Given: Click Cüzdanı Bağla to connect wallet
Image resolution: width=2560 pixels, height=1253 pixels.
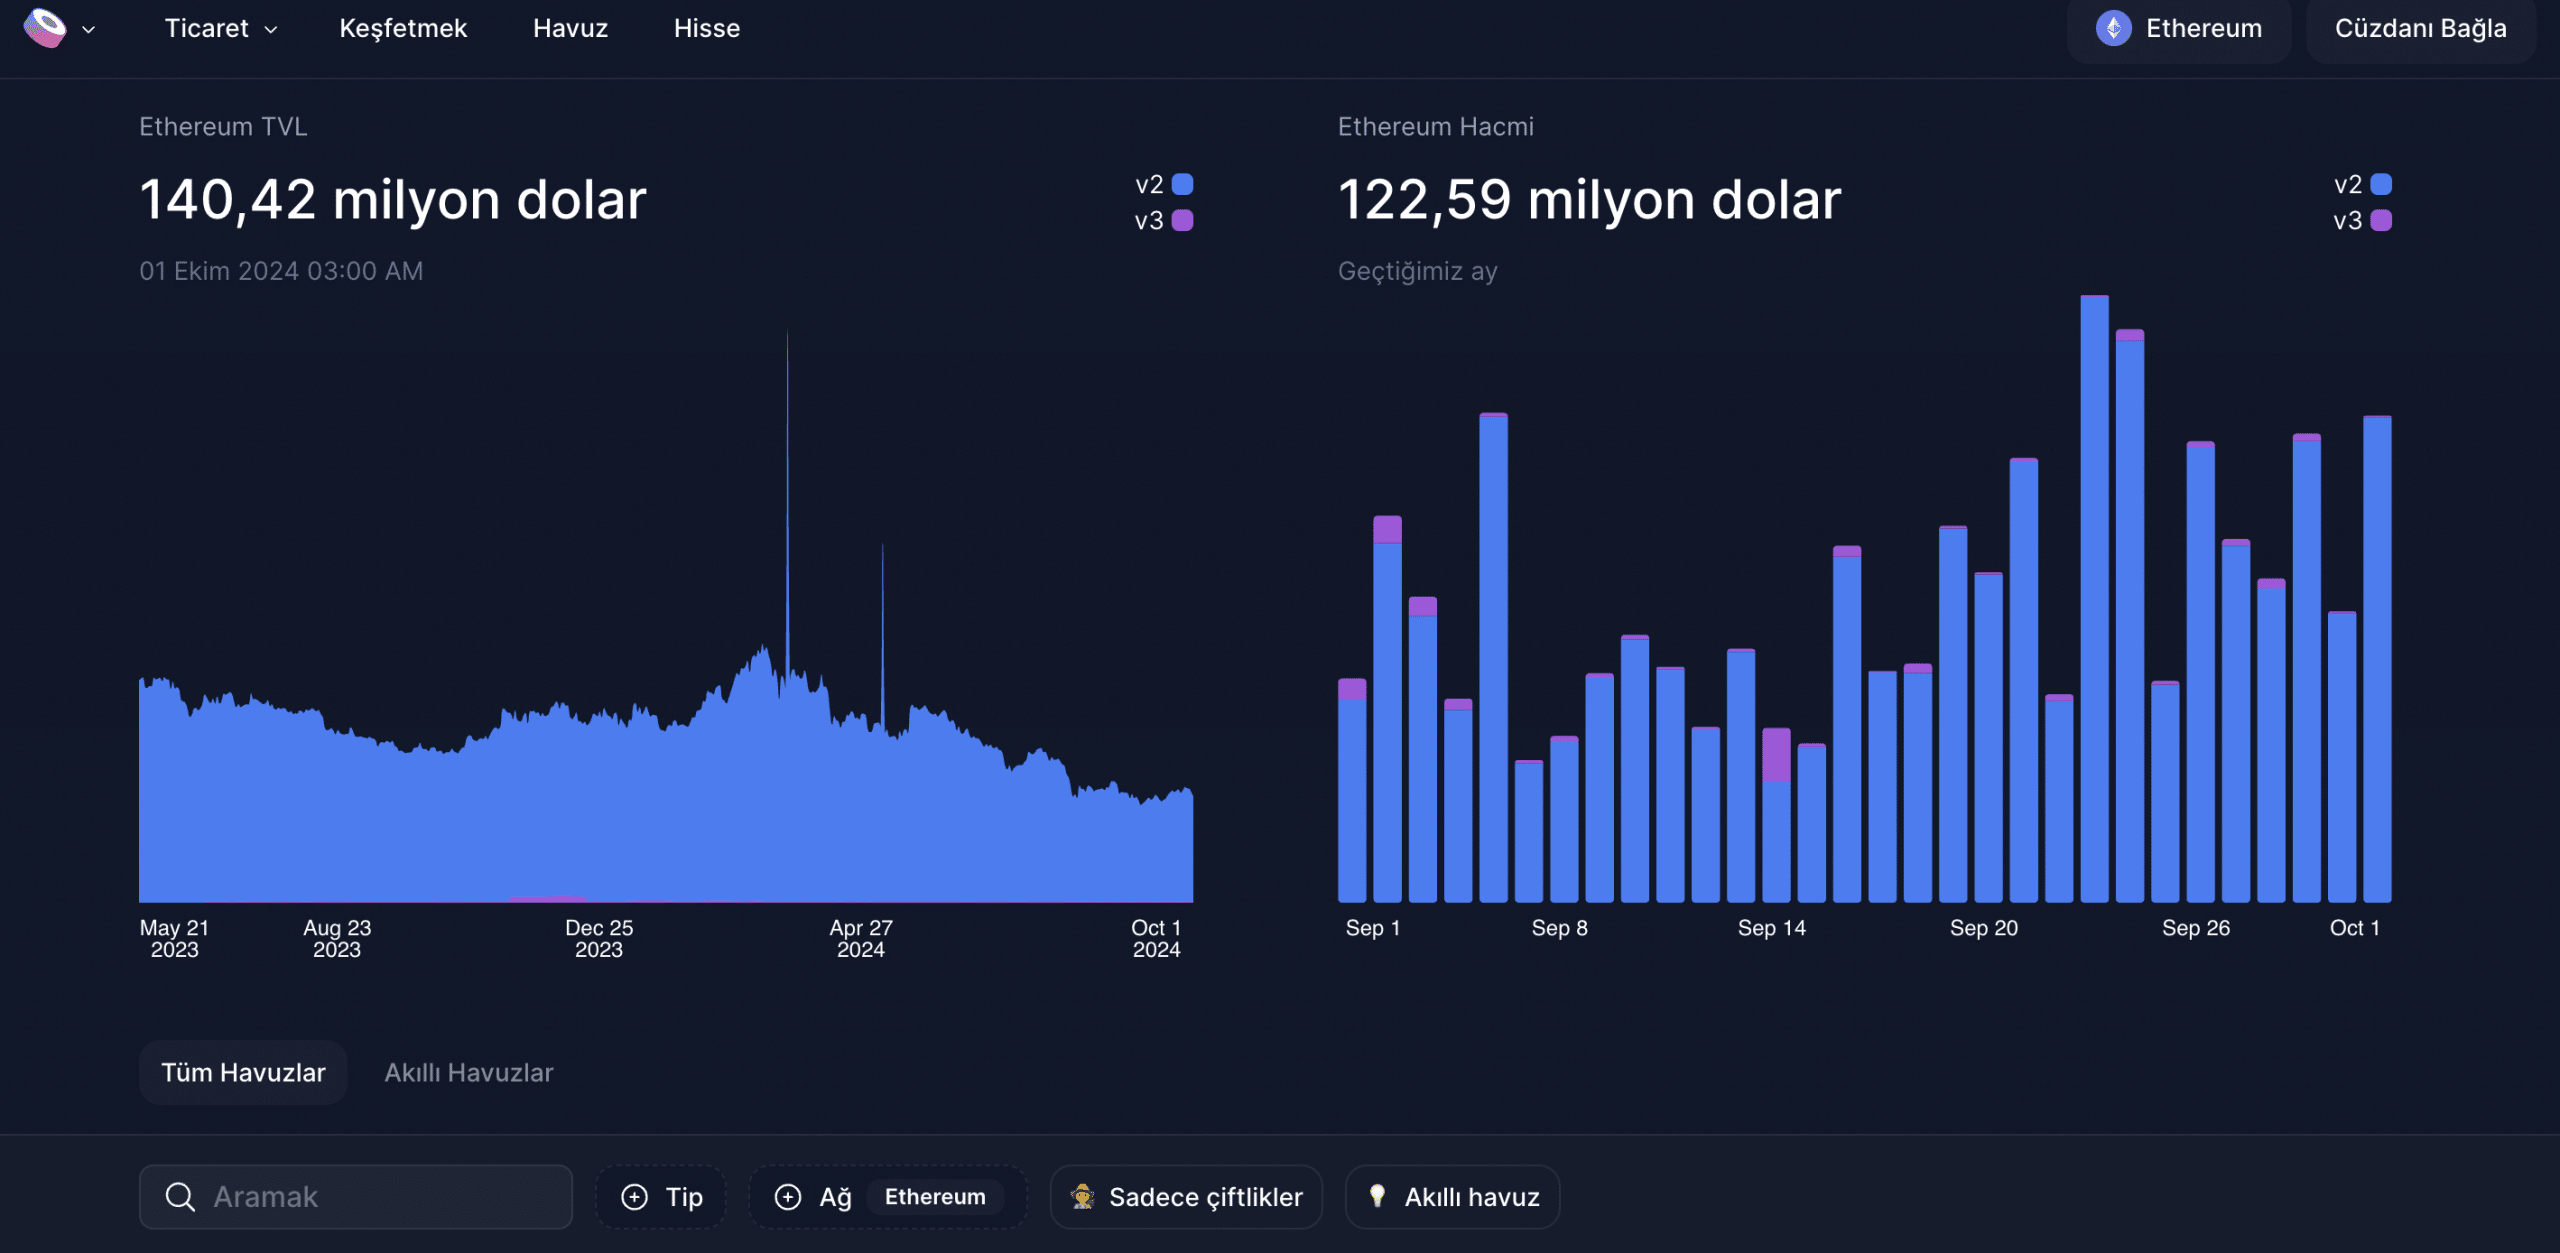Looking at the screenshot, I should (2420, 29).
